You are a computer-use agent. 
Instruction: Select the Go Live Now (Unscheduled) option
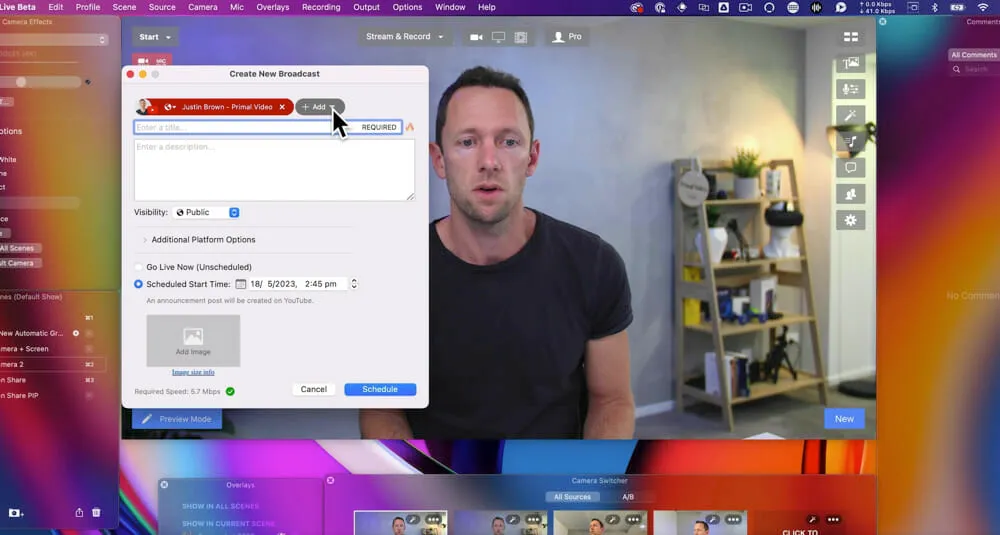(139, 267)
